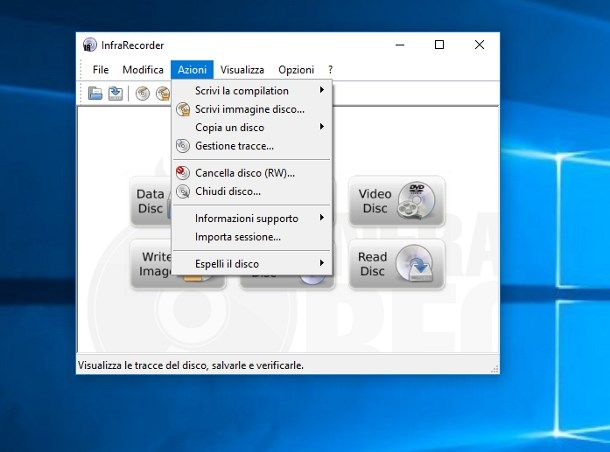
Task: Expand the Scrivi la compilation submenu
Action: click(x=252, y=91)
